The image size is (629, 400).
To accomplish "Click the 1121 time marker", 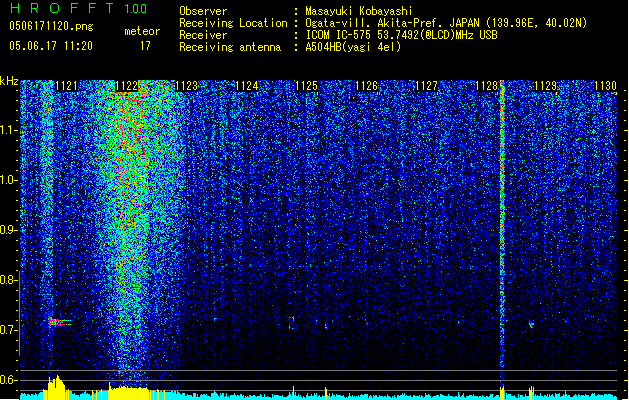I will (x=66, y=86).
